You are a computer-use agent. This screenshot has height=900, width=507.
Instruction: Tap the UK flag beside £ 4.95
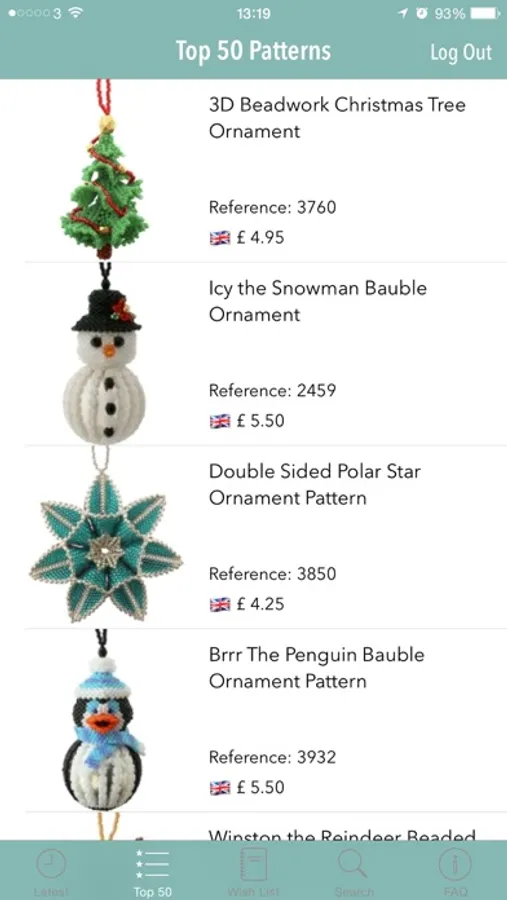pyautogui.click(x=219, y=238)
